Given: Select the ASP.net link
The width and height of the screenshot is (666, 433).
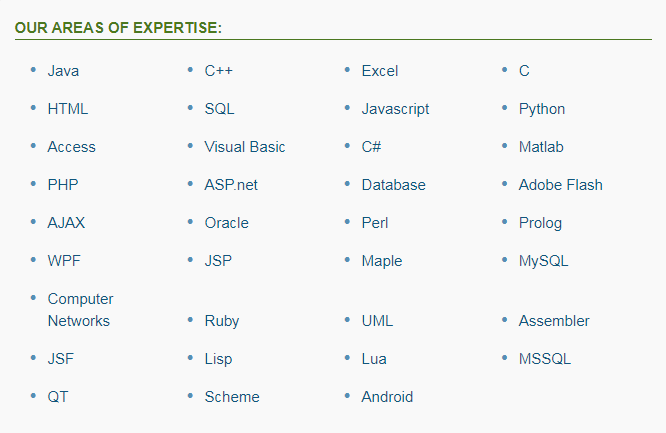Looking at the screenshot, I should pyautogui.click(x=231, y=185).
